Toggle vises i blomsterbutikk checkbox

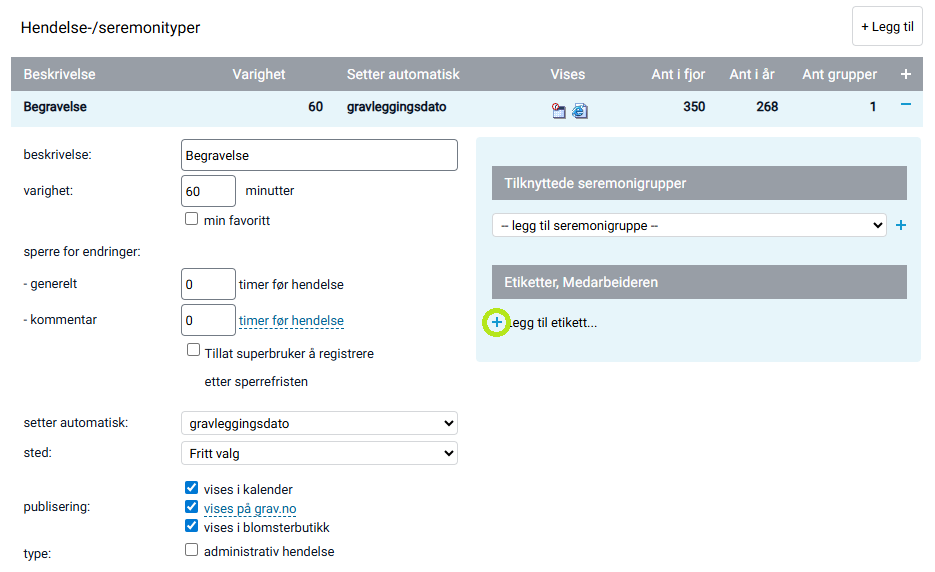click(192, 526)
